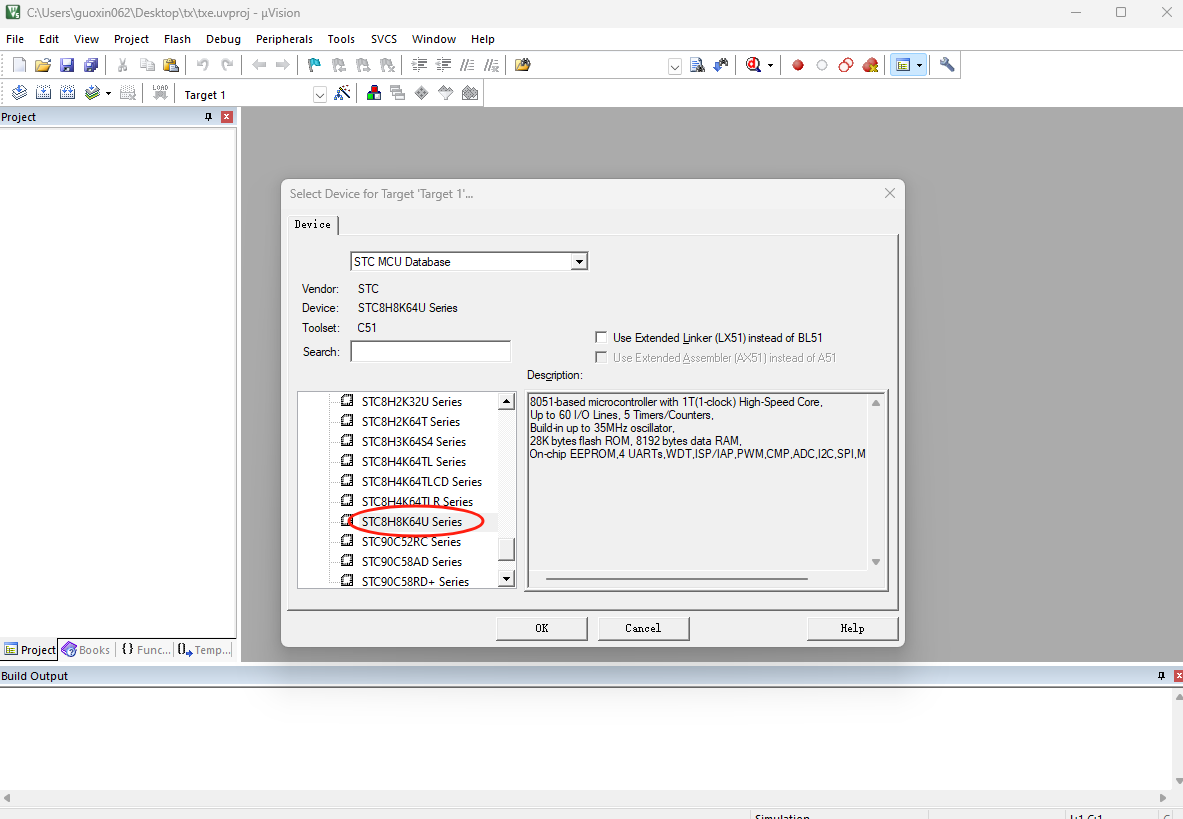Screen dimensions: 1183x819
Task: Open the Debug menu
Action: [223, 39]
